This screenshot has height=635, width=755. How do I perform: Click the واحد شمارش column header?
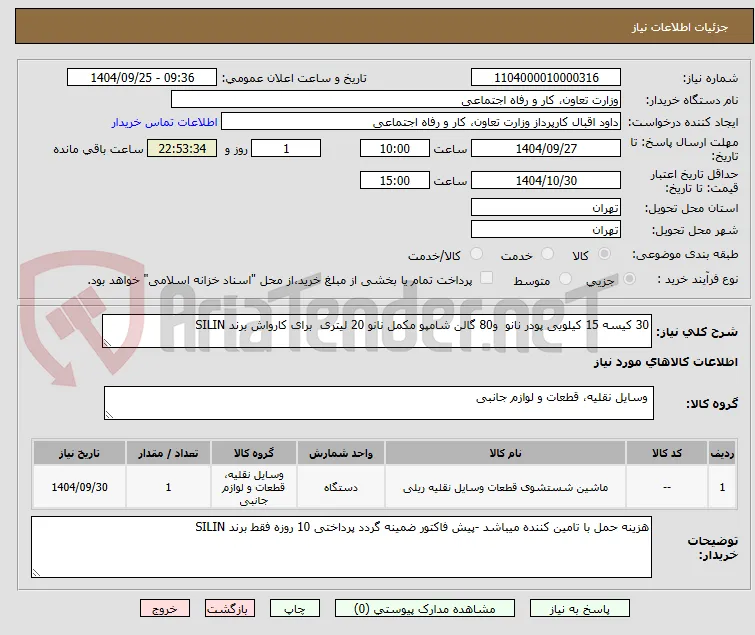pos(341,454)
